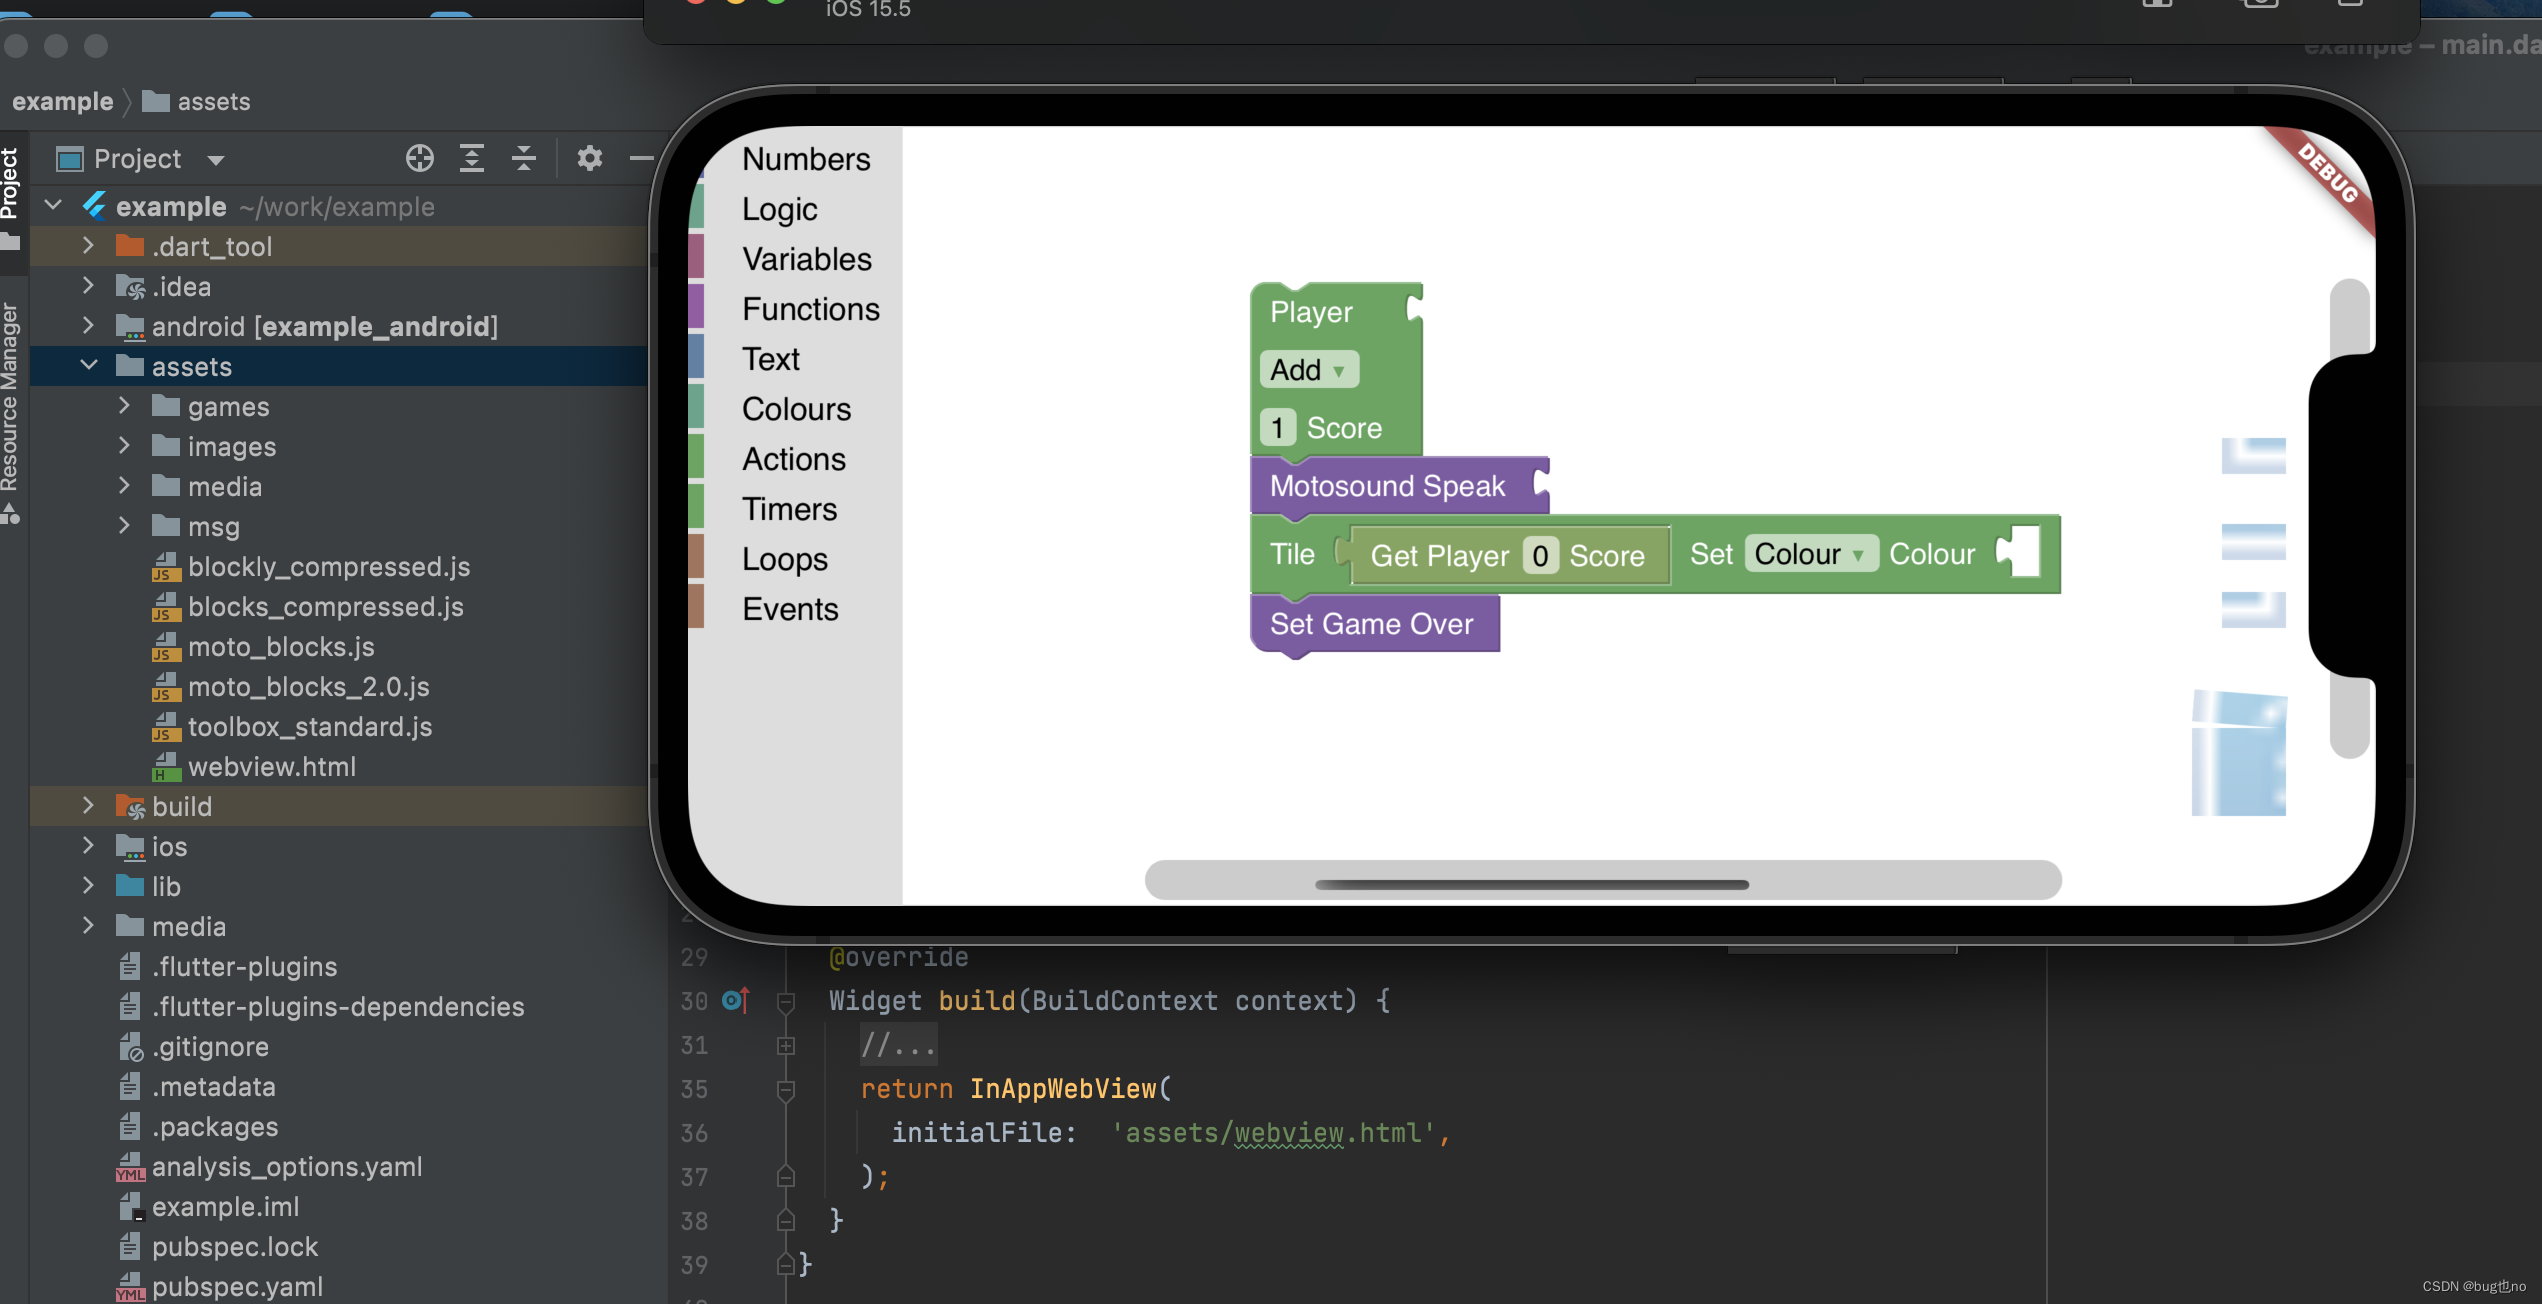2542x1304 pixels.
Task: Select the Variables toolbox category
Action: (806, 259)
